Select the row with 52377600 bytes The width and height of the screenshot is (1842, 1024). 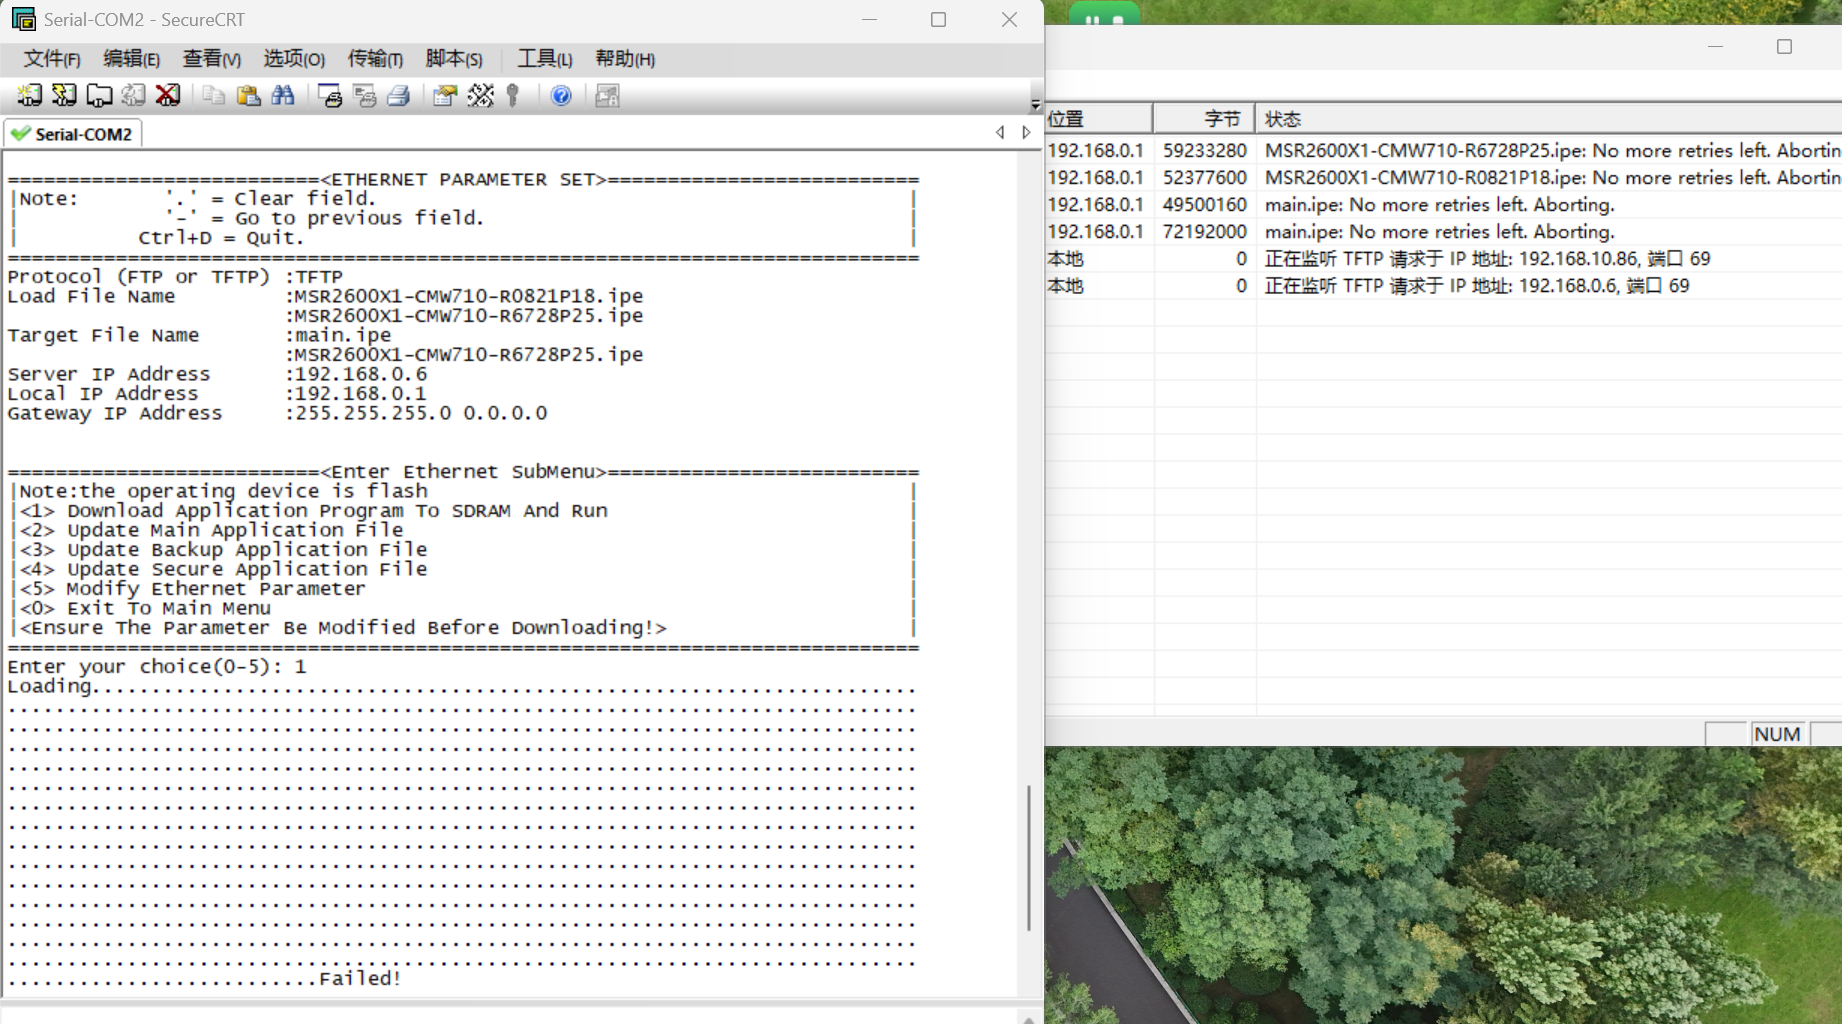click(1443, 177)
